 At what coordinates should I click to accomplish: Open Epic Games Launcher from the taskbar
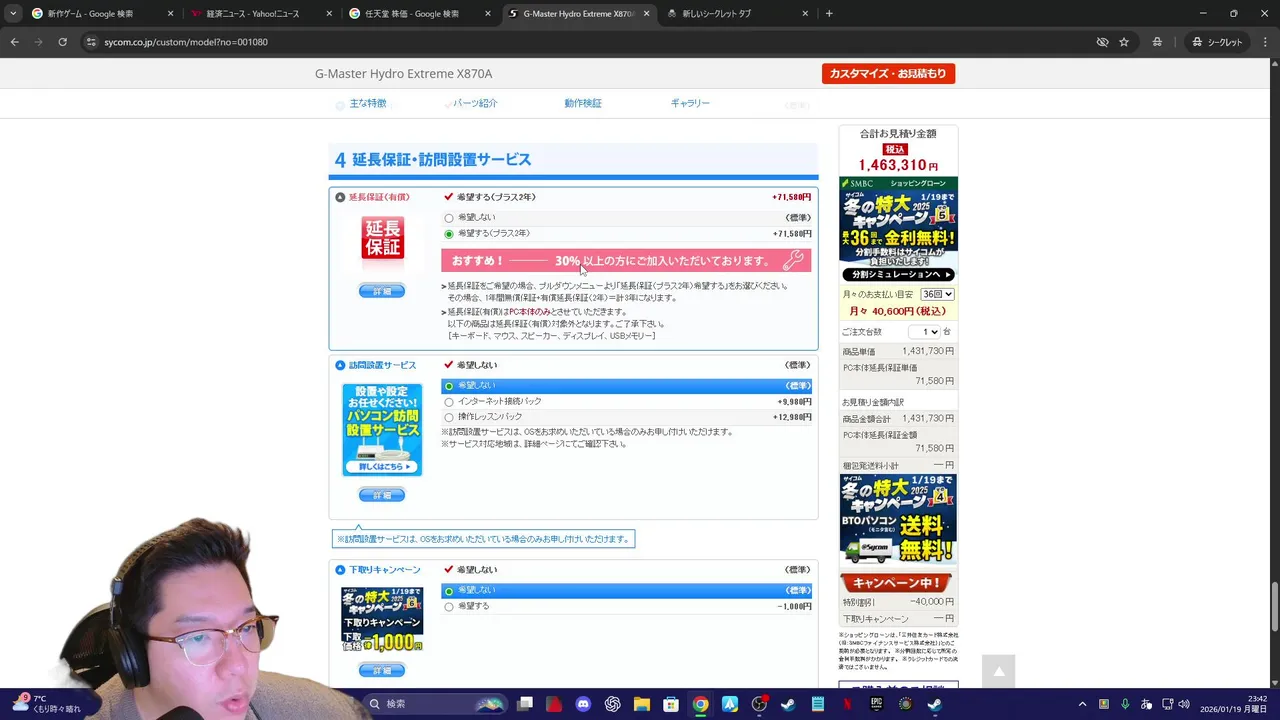pos(876,704)
